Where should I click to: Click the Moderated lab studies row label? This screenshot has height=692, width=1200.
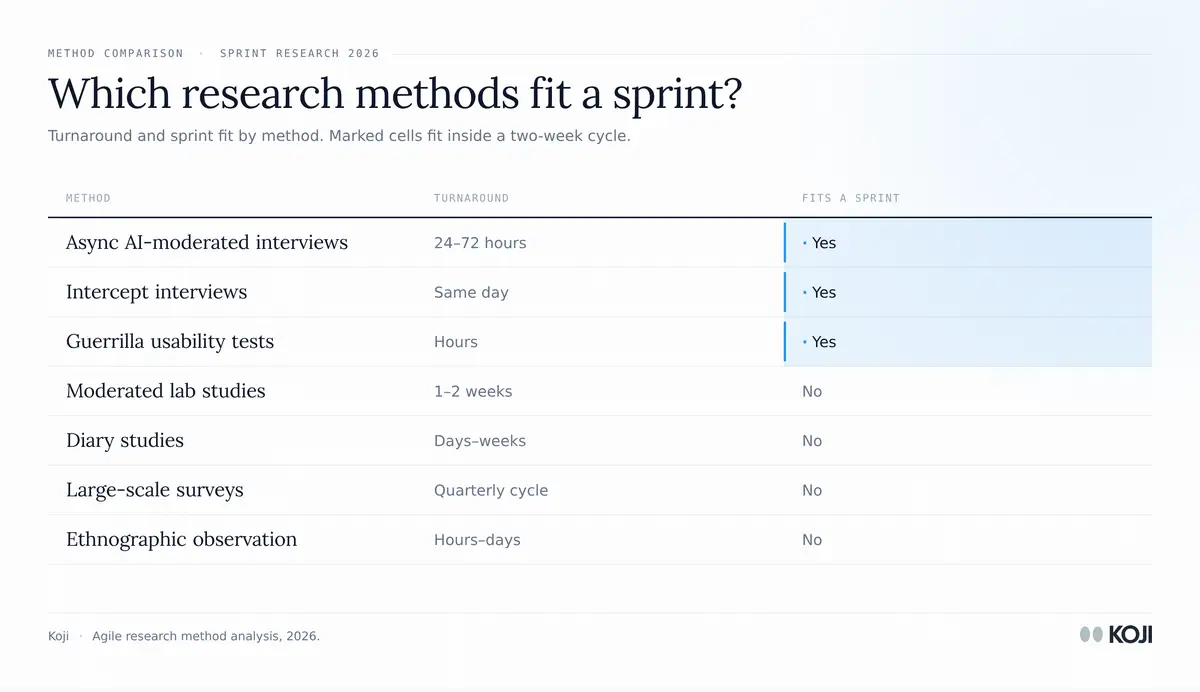166,391
